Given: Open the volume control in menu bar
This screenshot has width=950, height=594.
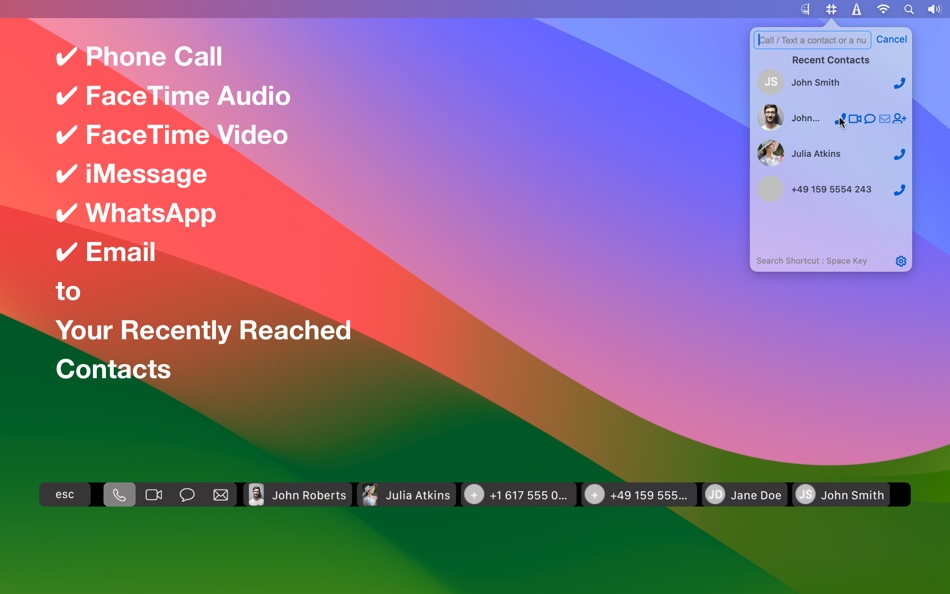Looking at the screenshot, I should pyautogui.click(x=934, y=9).
